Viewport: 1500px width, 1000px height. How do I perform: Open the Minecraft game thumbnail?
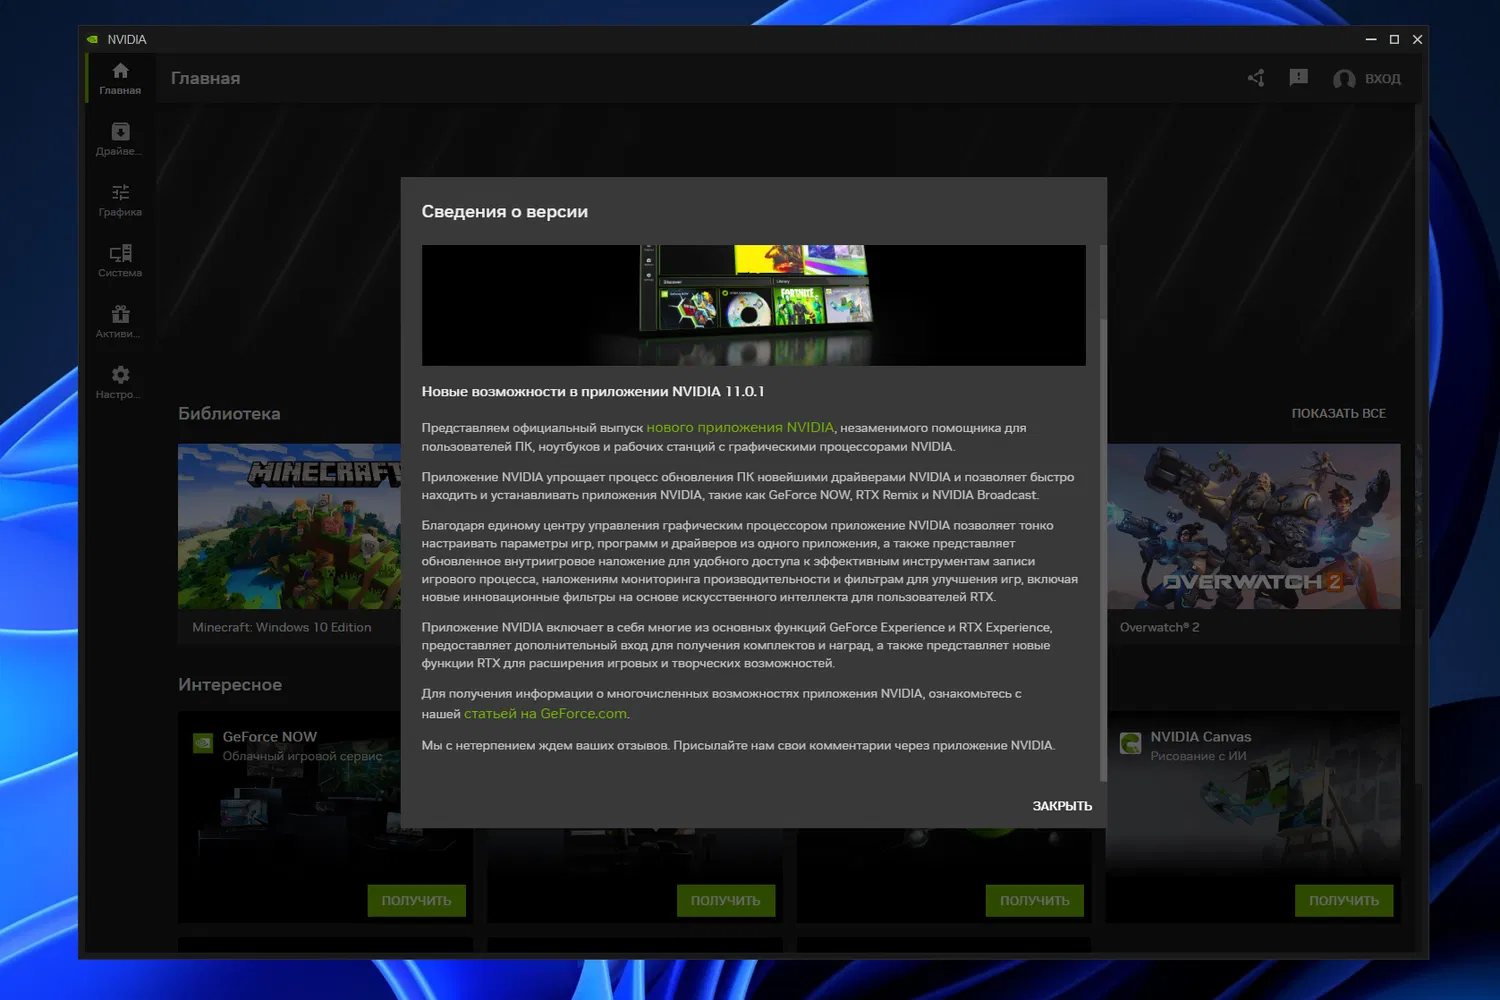290,526
